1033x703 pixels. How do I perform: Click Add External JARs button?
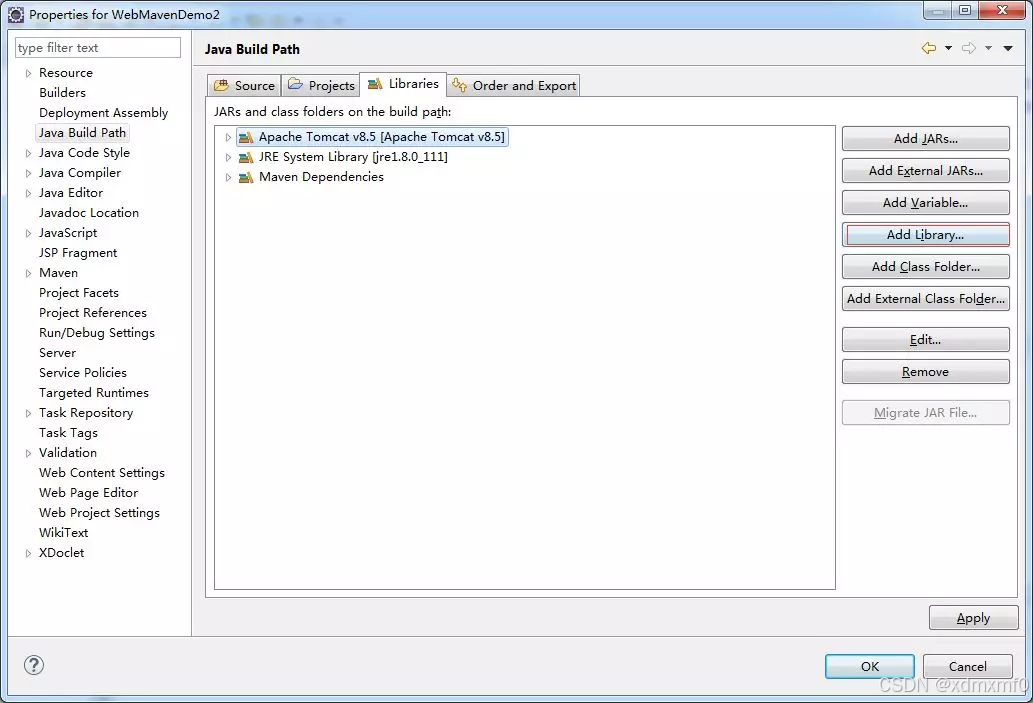[926, 171]
